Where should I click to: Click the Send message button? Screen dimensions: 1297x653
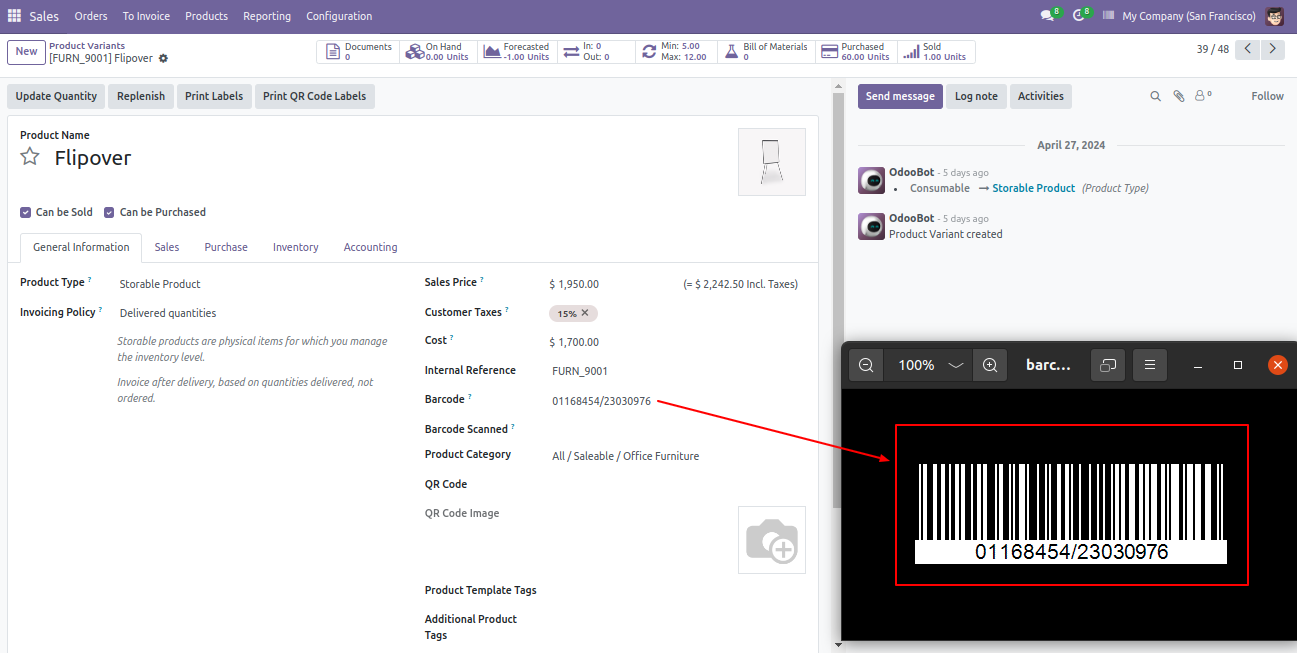(x=900, y=96)
